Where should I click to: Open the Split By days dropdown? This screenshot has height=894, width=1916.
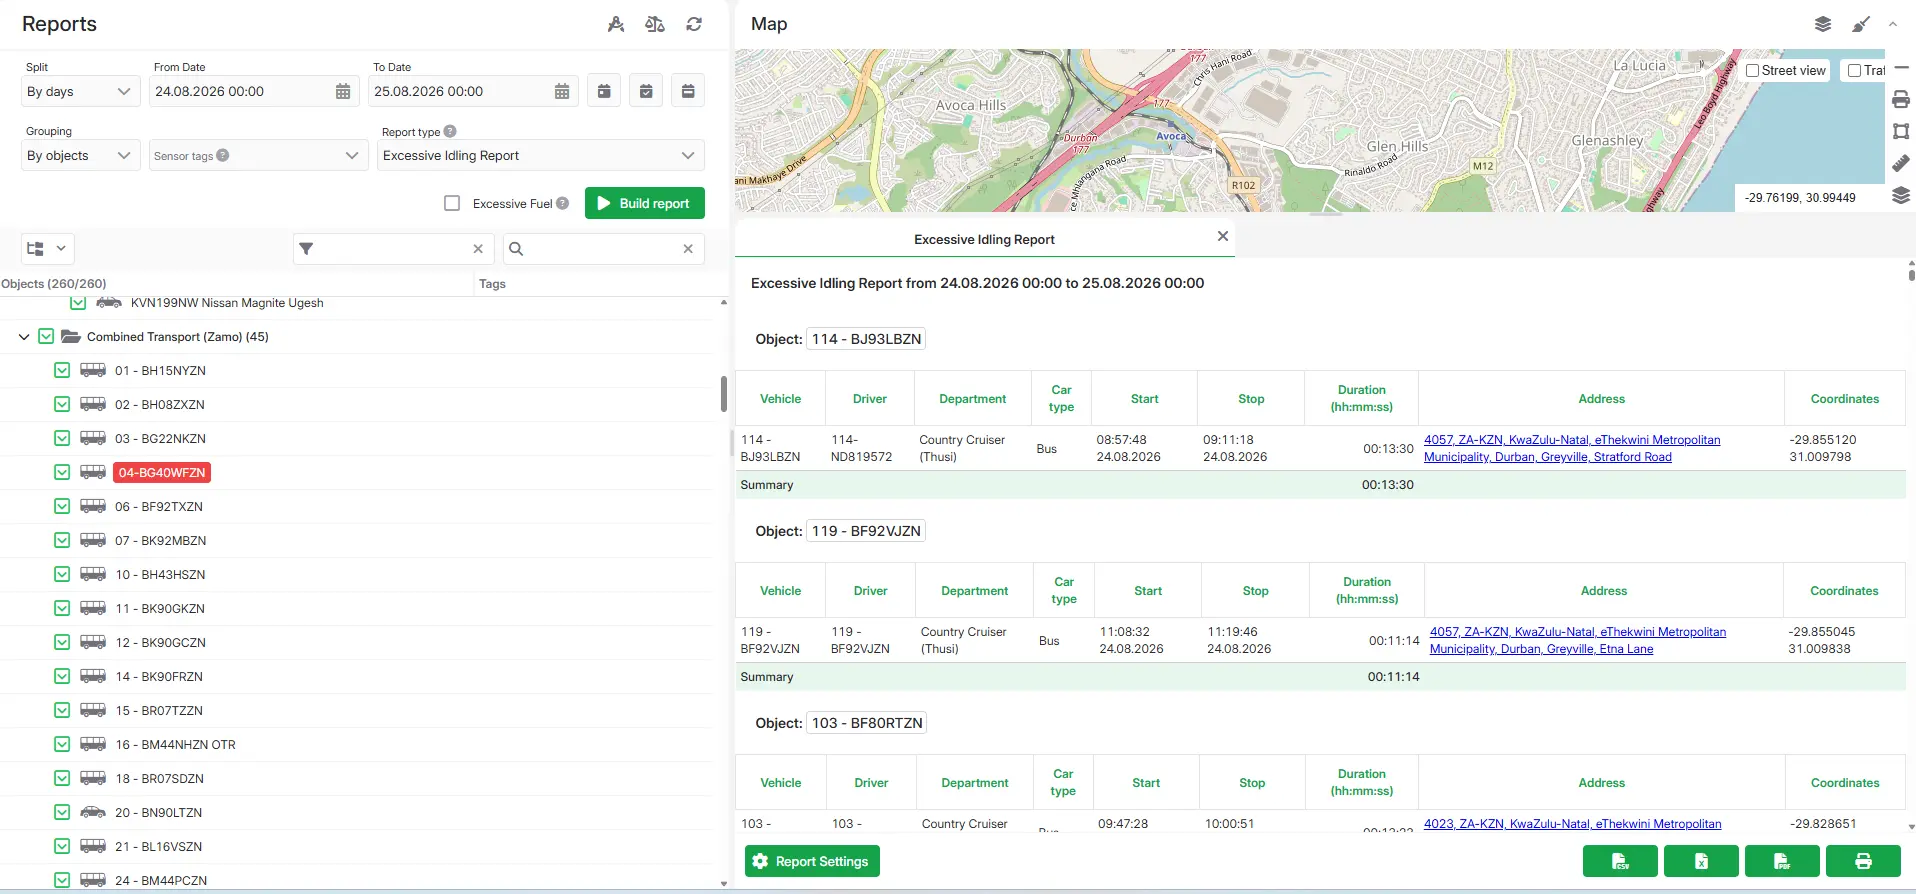click(80, 91)
